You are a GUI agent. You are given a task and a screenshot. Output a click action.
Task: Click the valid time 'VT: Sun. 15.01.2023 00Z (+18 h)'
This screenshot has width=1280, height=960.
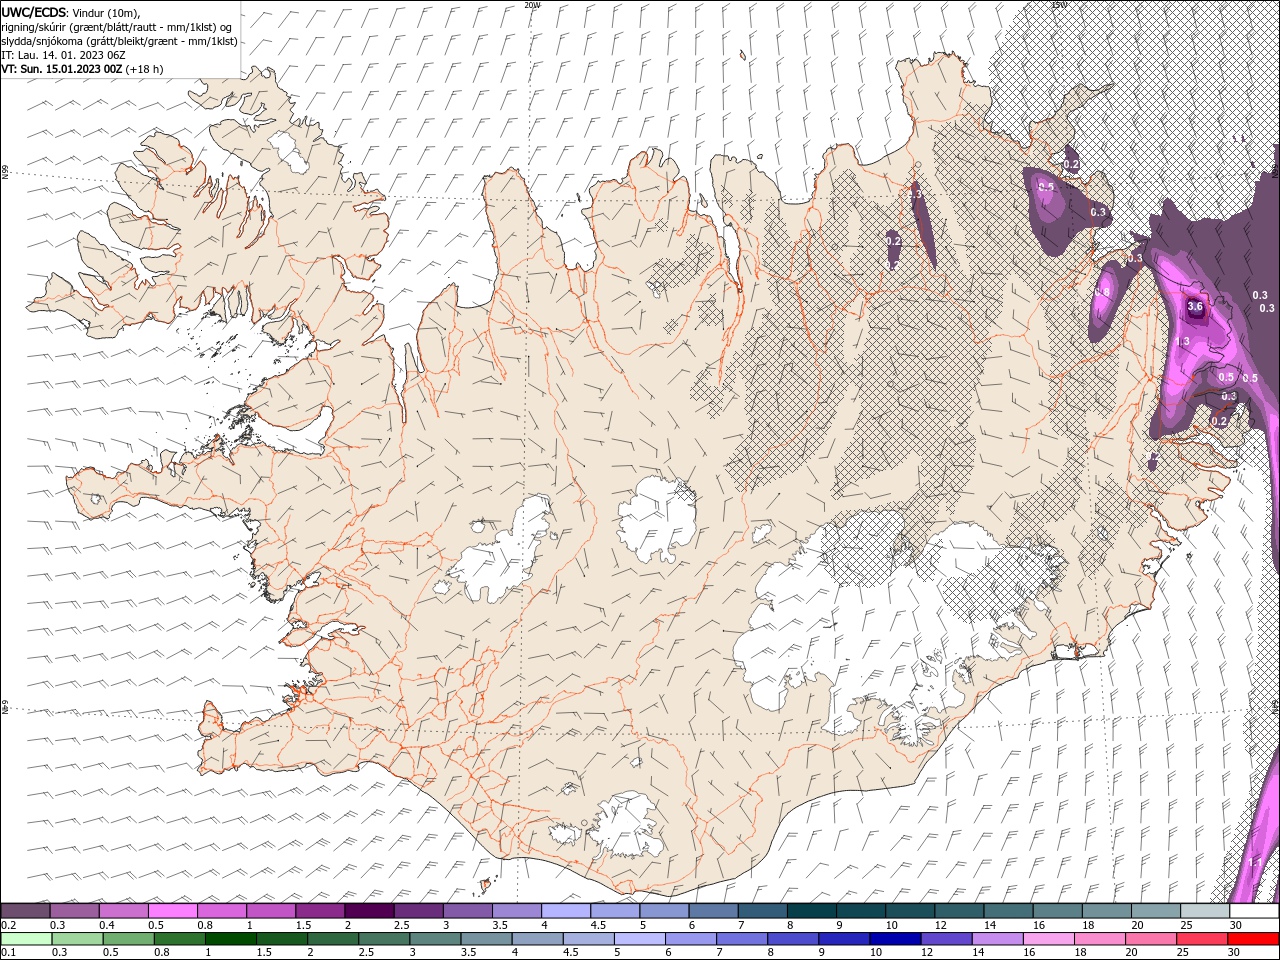click(82, 69)
